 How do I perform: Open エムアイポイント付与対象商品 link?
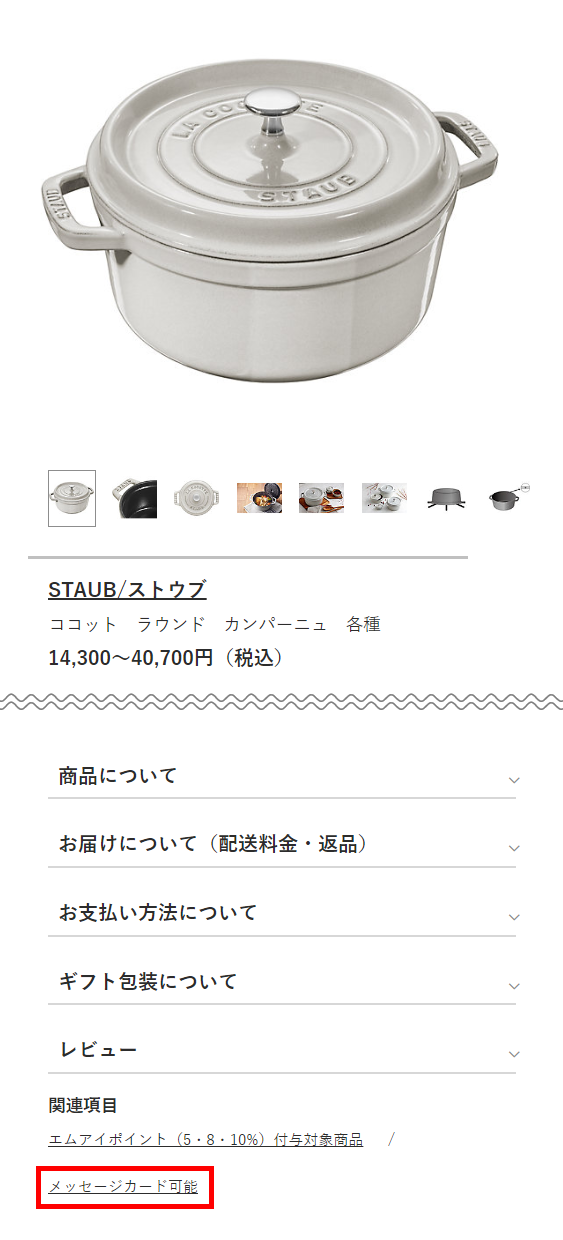[205, 1139]
